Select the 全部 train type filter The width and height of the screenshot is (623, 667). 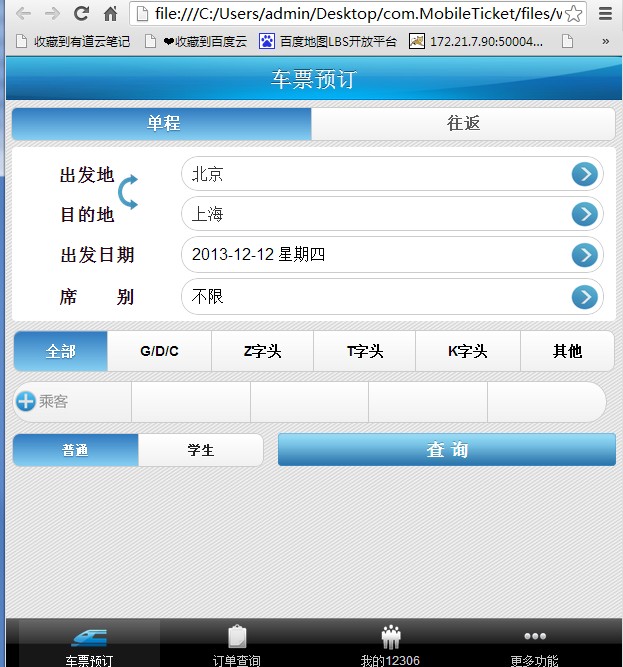60,351
